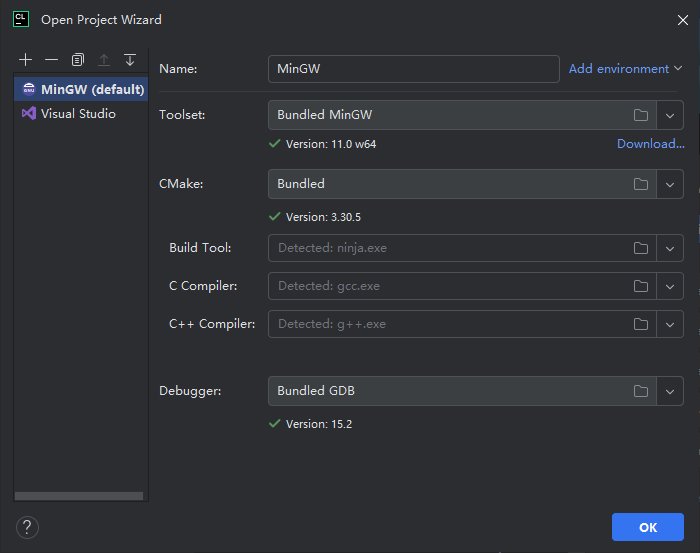This screenshot has height=553, width=700.
Task: Click the Version: 11.0 w64 text
Action: (x=331, y=144)
